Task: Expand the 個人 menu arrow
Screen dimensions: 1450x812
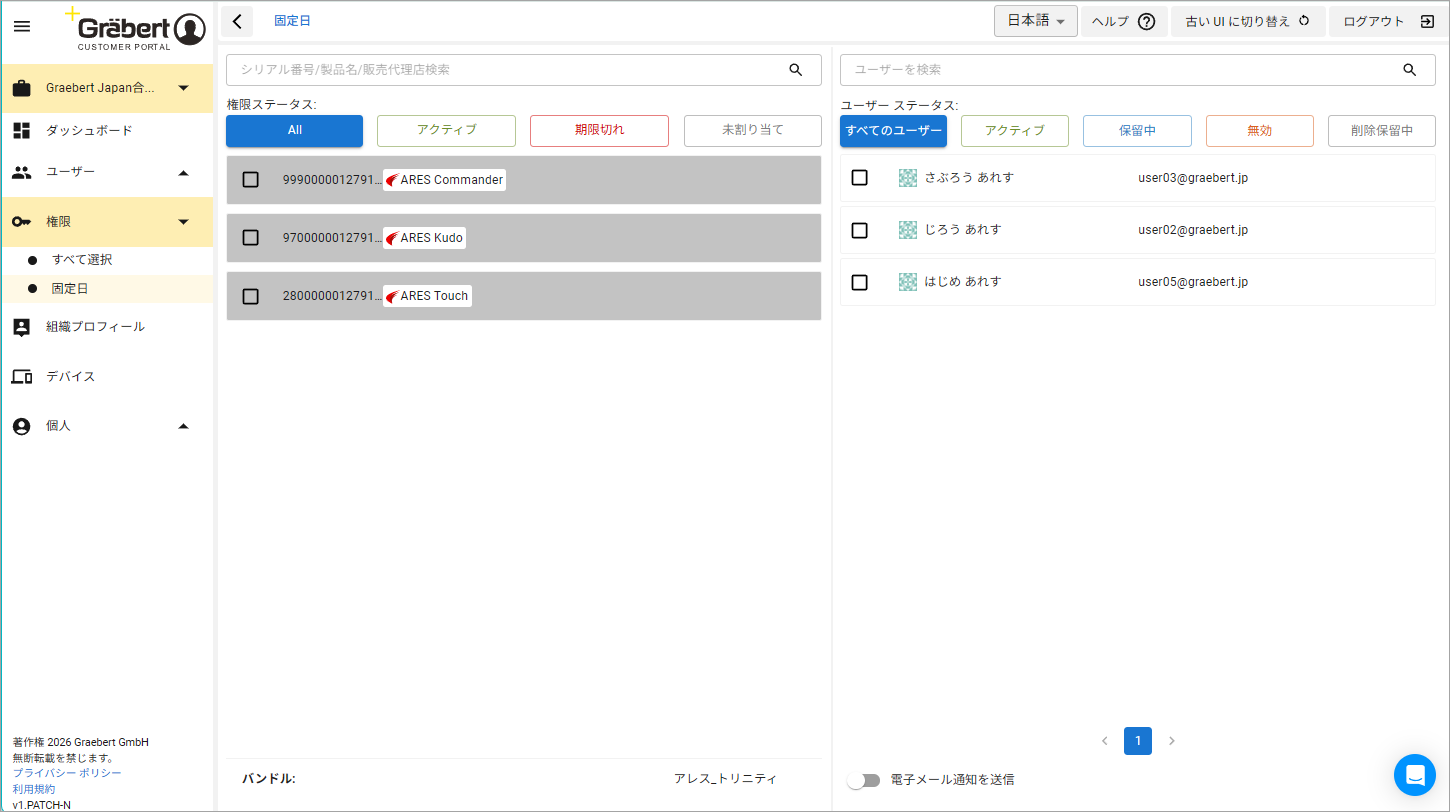Action: click(x=183, y=426)
